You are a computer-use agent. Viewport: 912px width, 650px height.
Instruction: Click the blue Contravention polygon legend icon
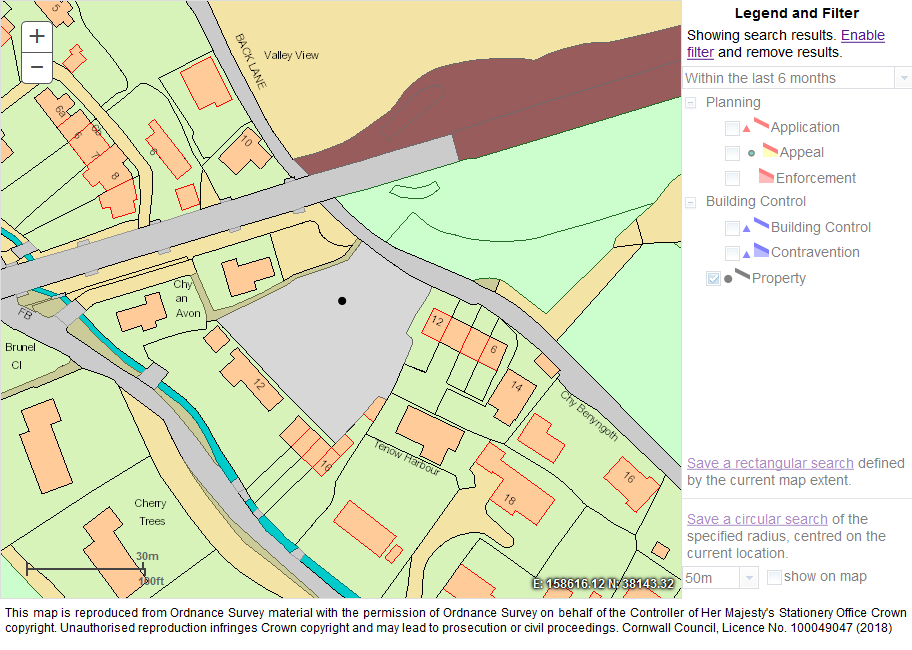tap(761, 251)
